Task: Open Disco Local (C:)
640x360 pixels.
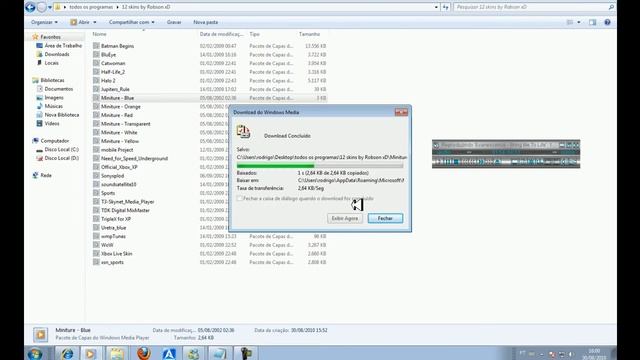Action: point(61,149)
